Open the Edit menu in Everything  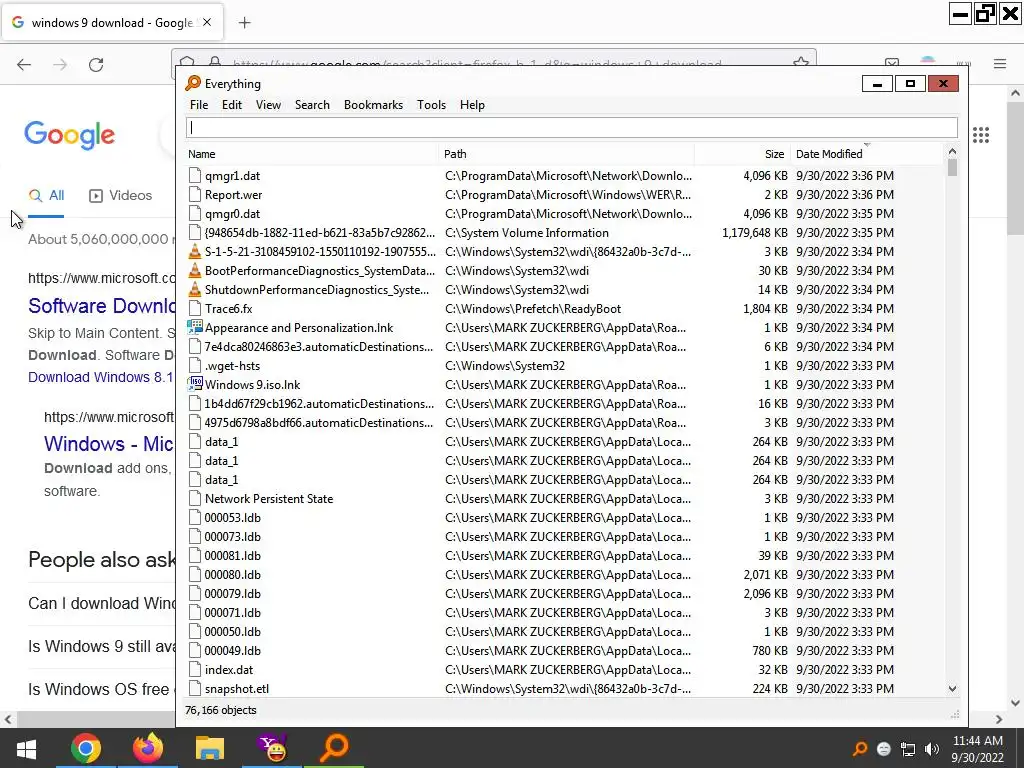click(x=231, y=105)
